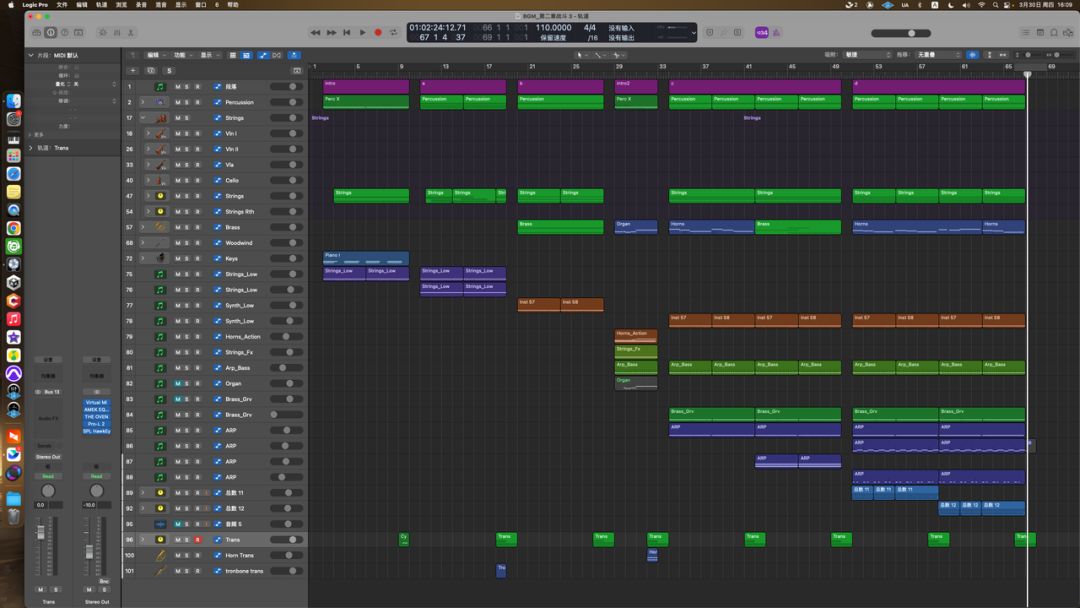The width and height of the screenshot is (1080, 608).
Task: Open the 编辑 menu in tracks toolbar
Action: (155, 55)
